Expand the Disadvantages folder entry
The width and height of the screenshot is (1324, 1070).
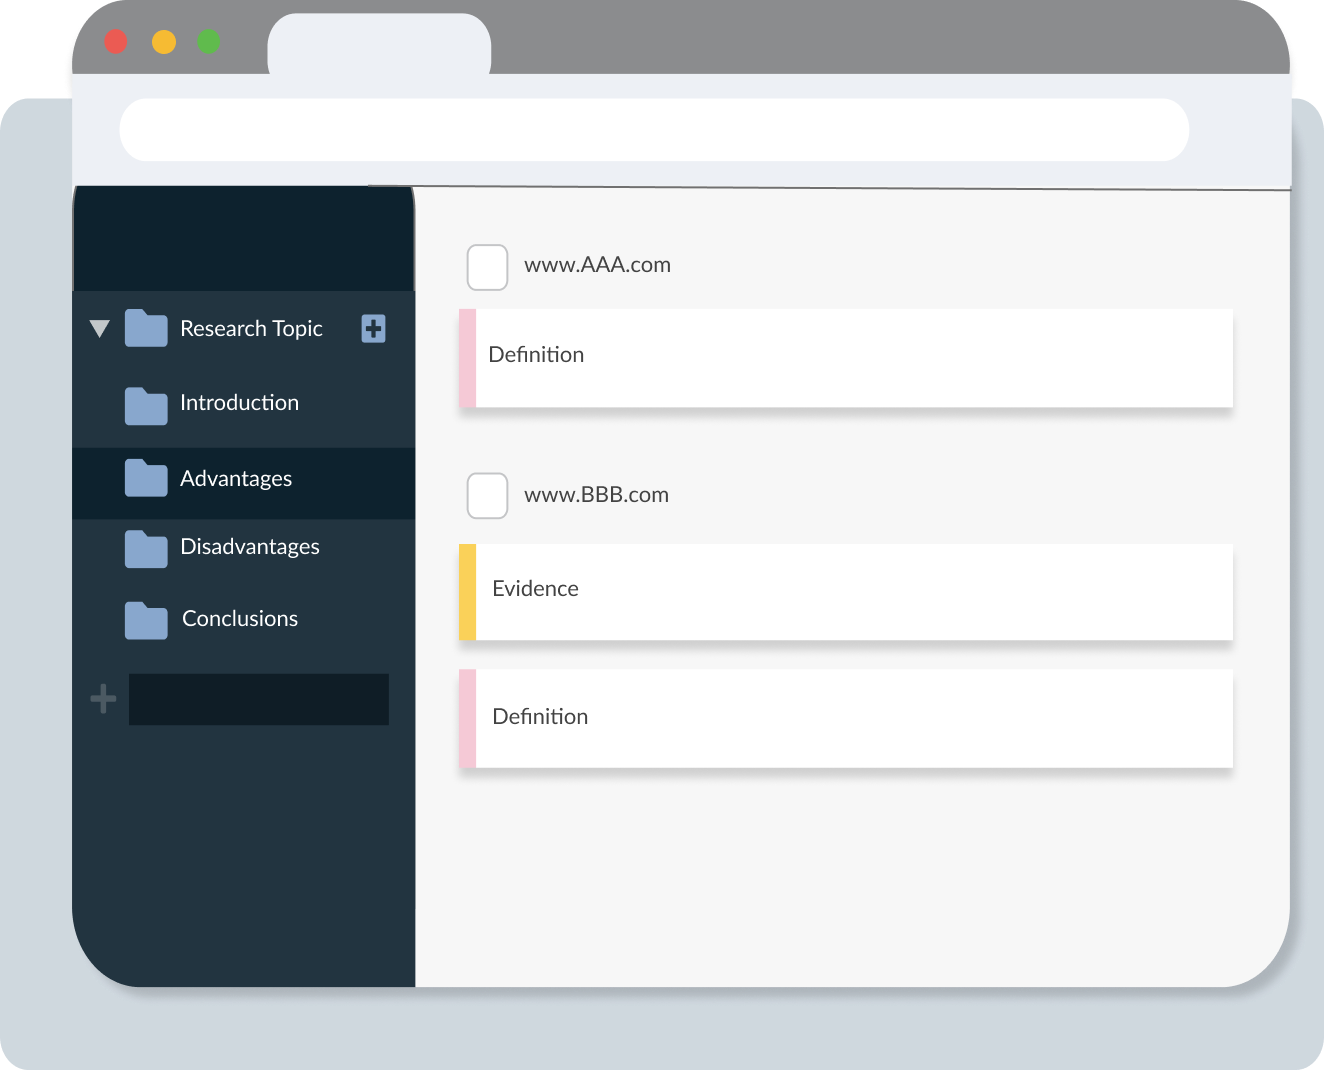[x=249, y=547]
